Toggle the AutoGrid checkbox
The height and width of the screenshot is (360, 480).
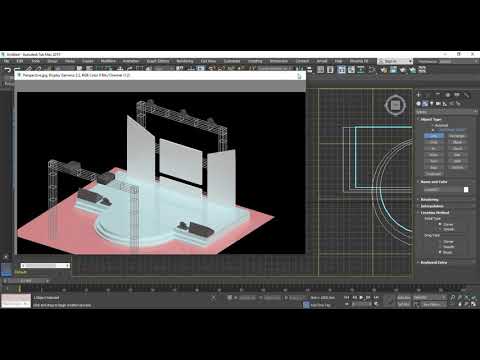tap(433, 125)
